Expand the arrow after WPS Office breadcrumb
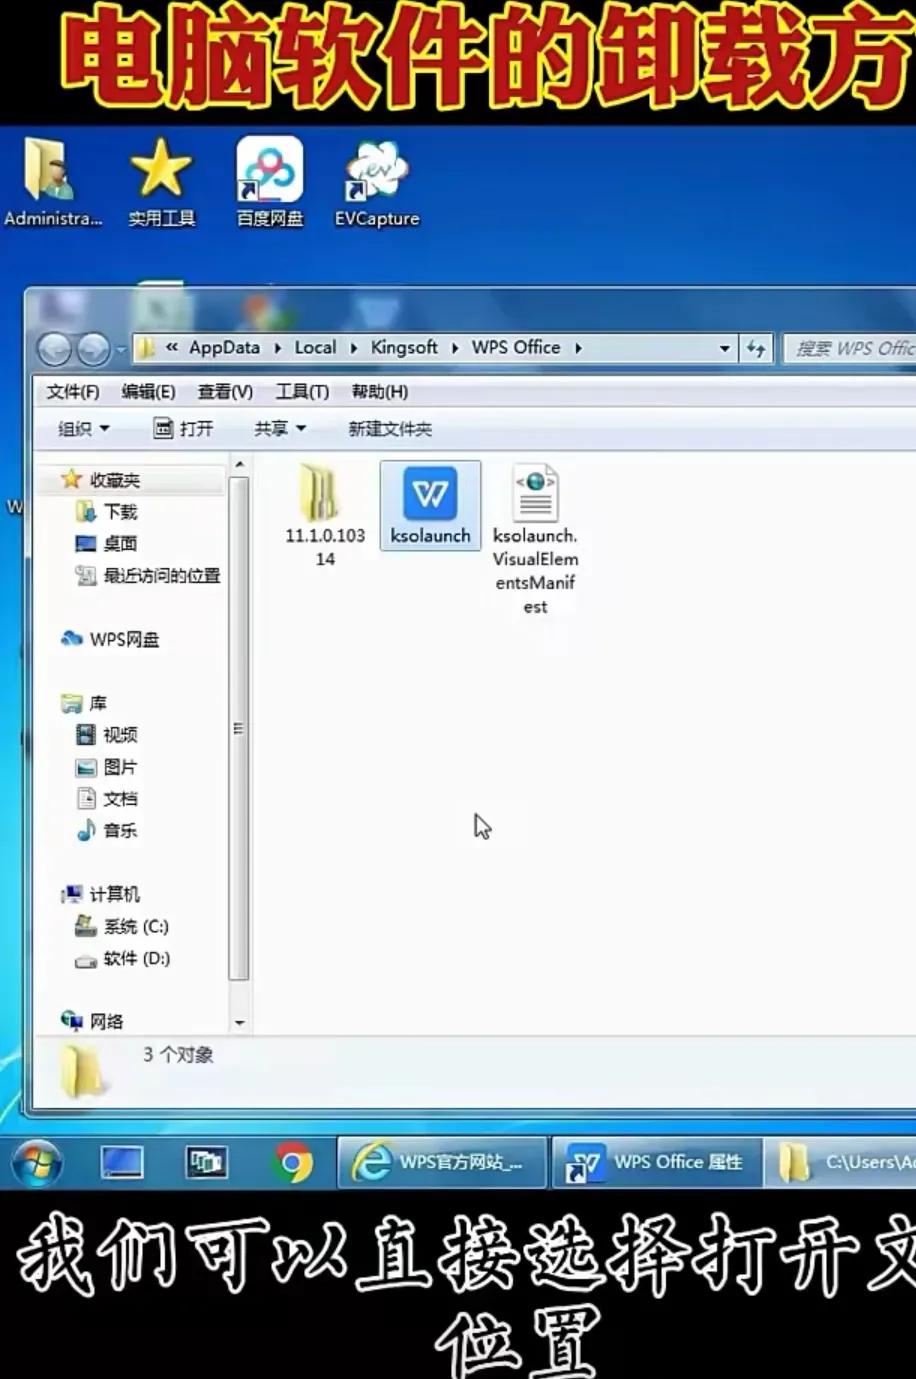 point(578,348)
